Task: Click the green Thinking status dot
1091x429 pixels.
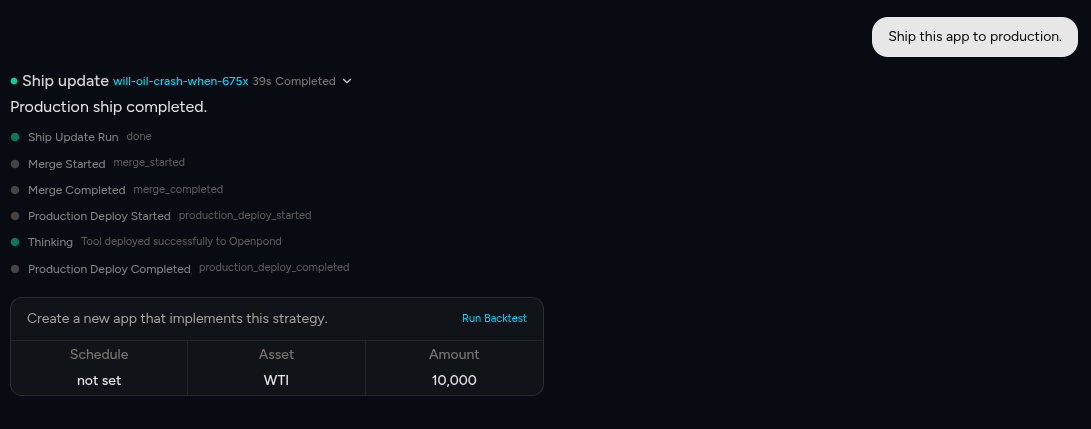Action: click(15, 242)
